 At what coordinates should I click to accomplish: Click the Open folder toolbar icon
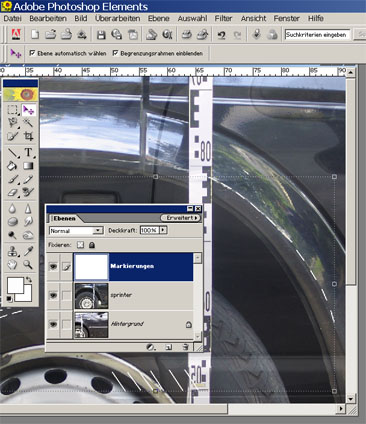50,34
